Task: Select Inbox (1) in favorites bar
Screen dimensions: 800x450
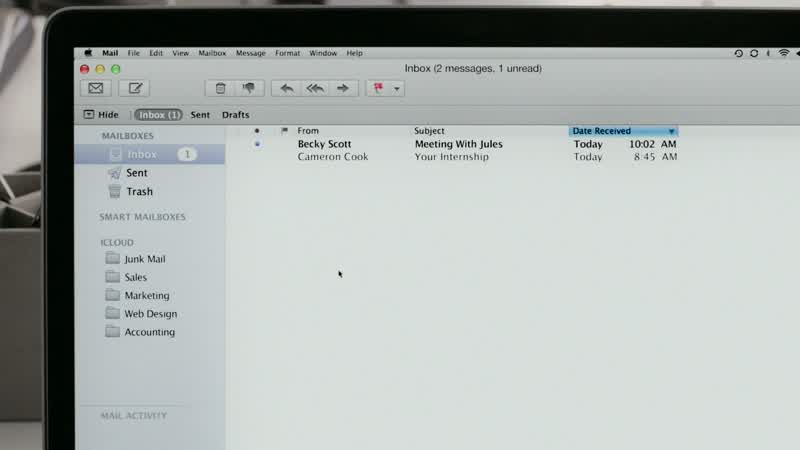Action: [x=159, y=115]
